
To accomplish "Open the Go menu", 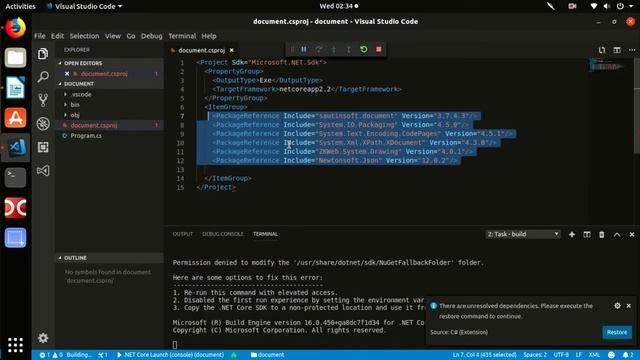I will 131,36.
